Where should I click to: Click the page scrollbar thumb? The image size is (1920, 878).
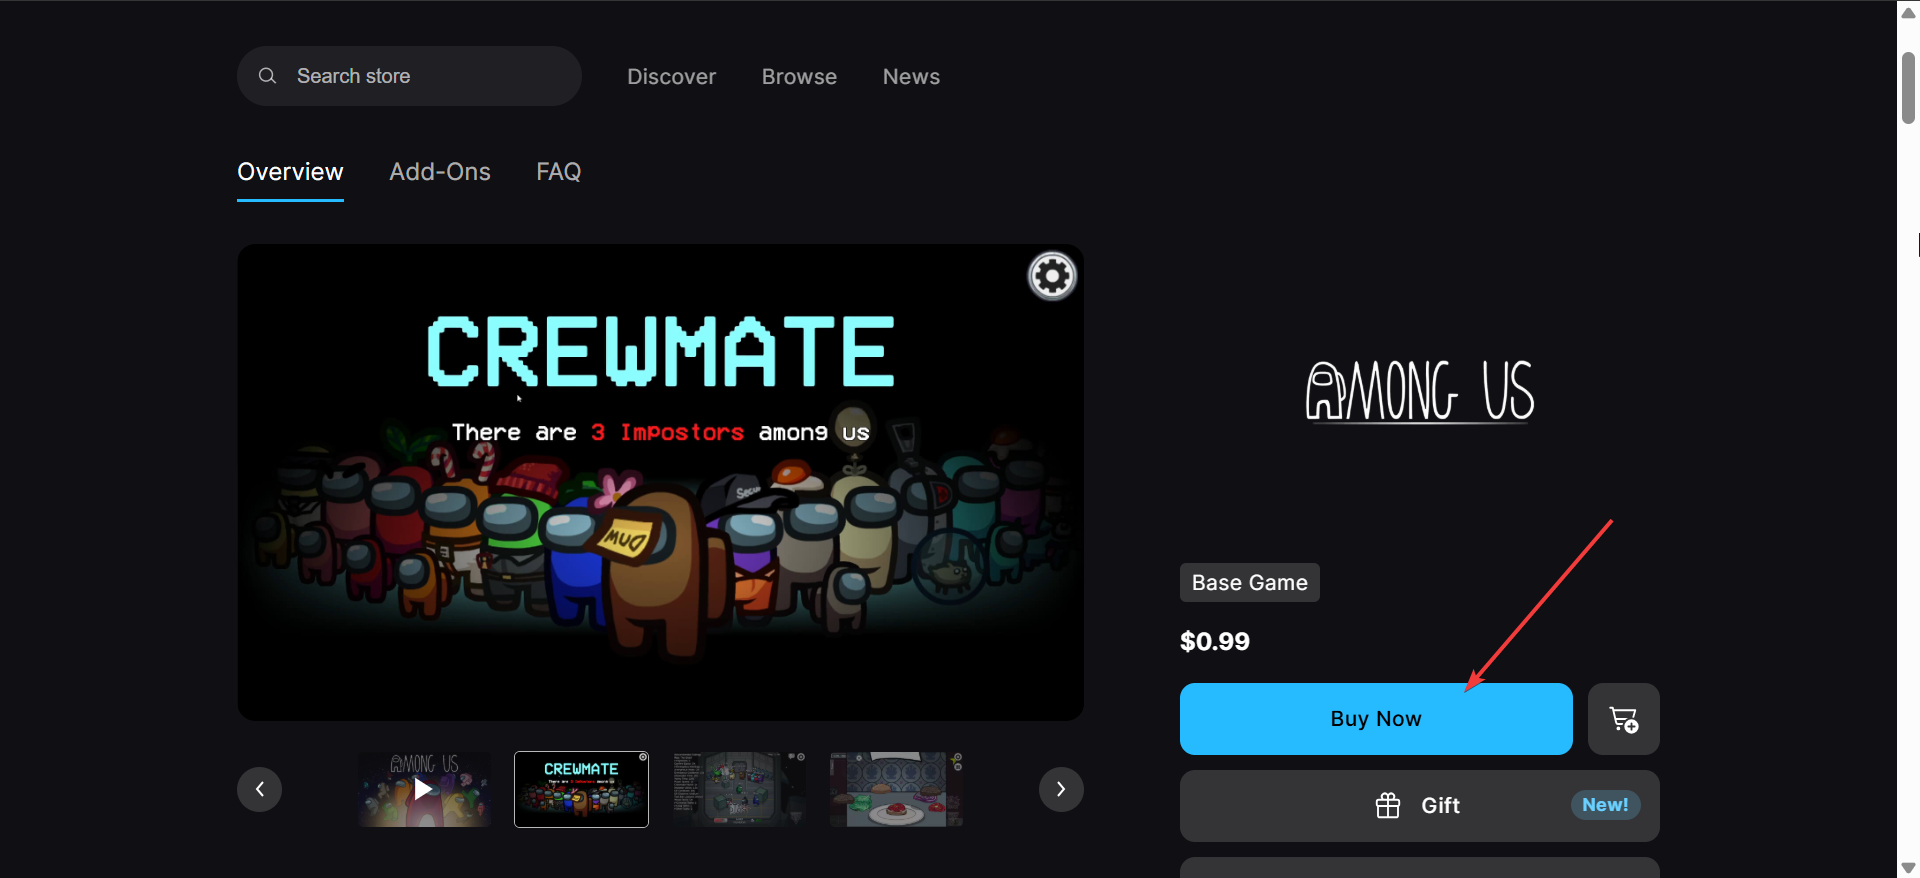tap(1908, 88)
